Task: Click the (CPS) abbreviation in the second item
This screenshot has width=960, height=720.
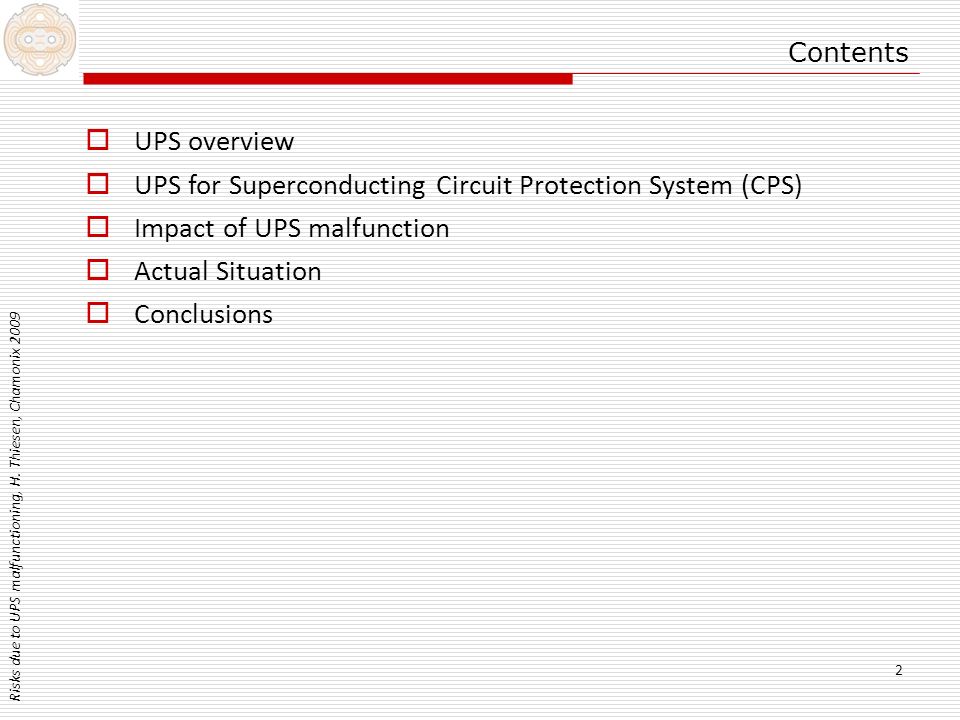Action: (772, 186)
